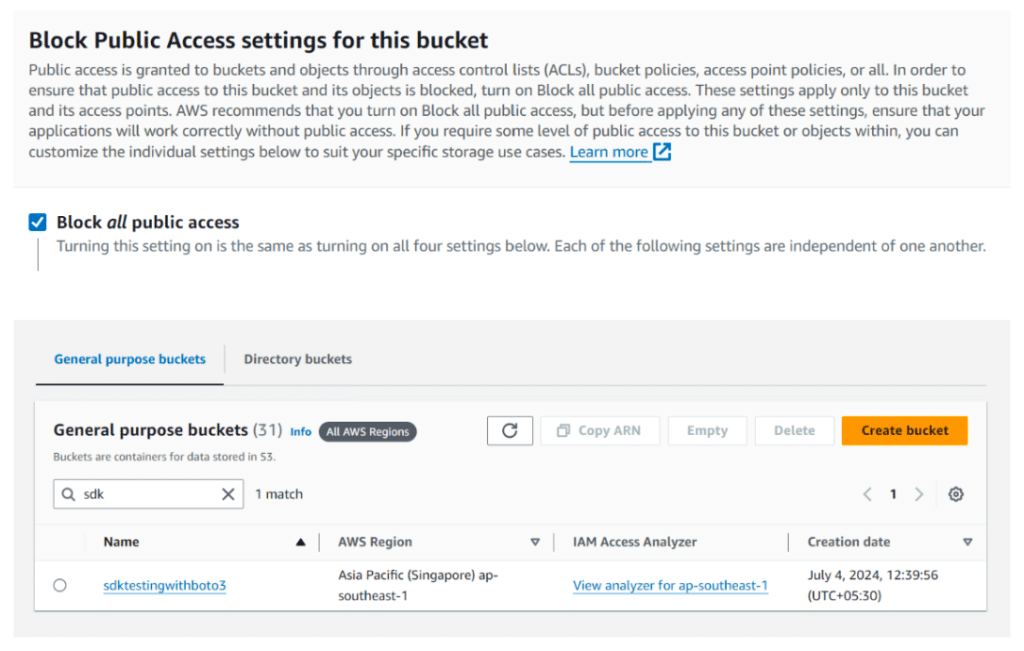Open View analyzer for ap-southeast-1

pyautogui.click(x=670, y=587)
